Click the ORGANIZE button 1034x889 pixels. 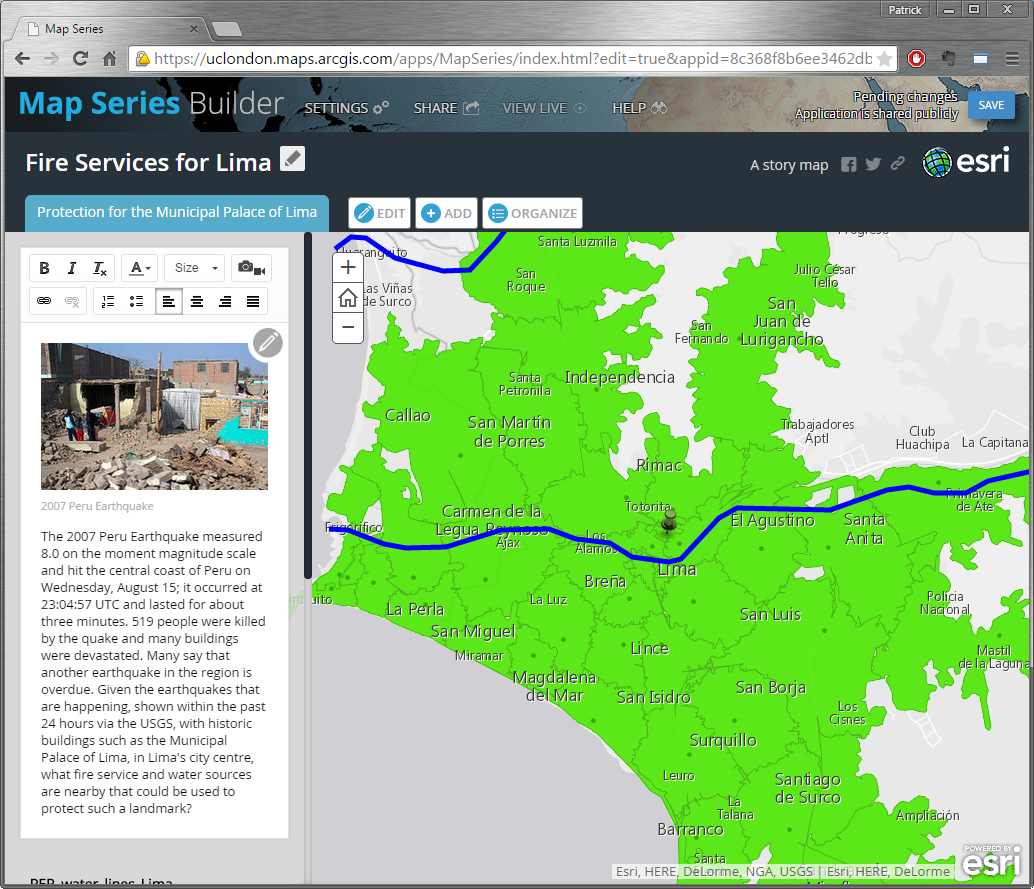pos(533,213)
